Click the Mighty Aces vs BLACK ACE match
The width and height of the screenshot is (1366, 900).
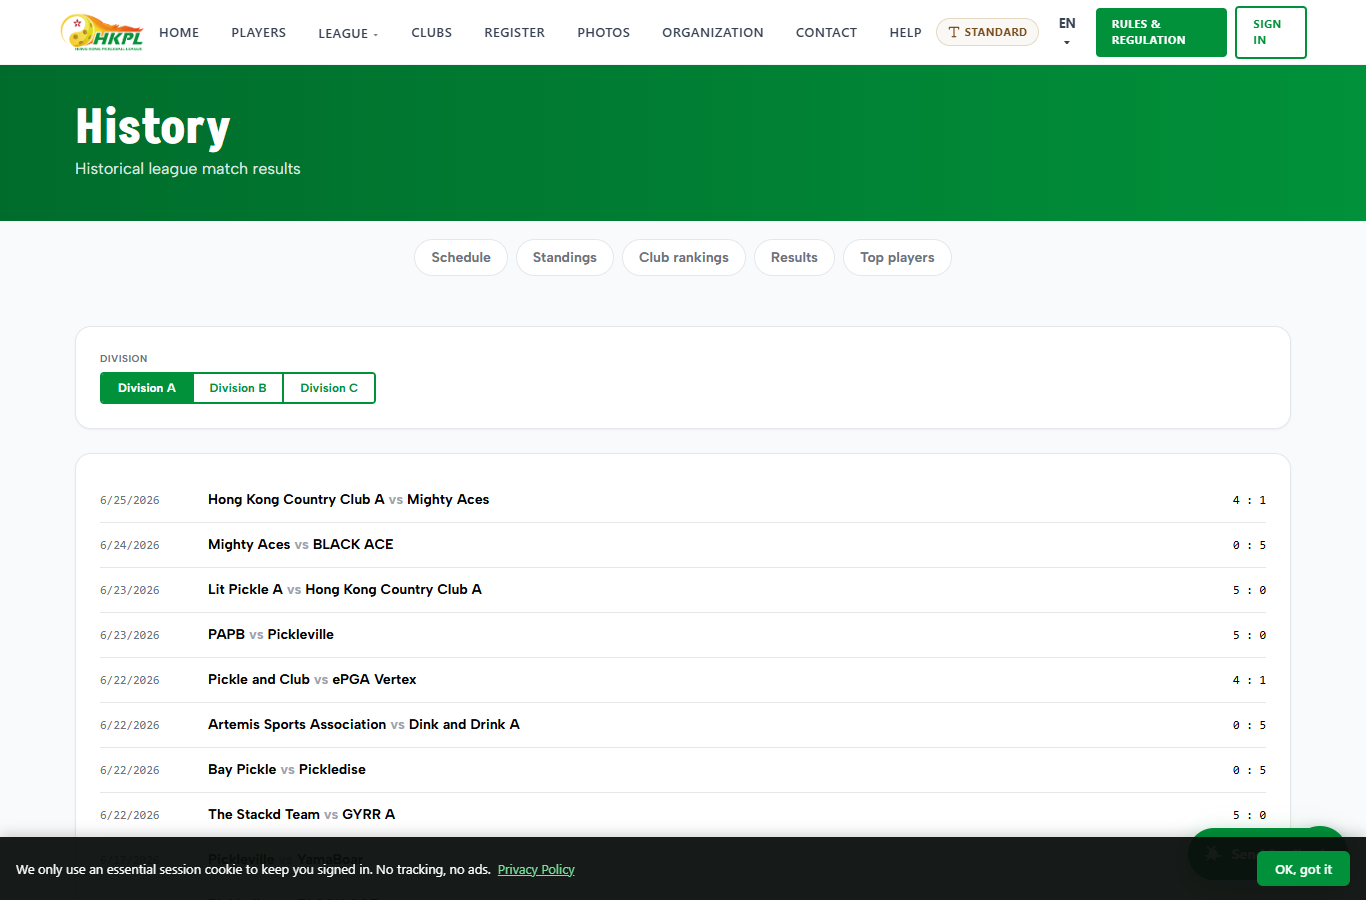point(301,545)
